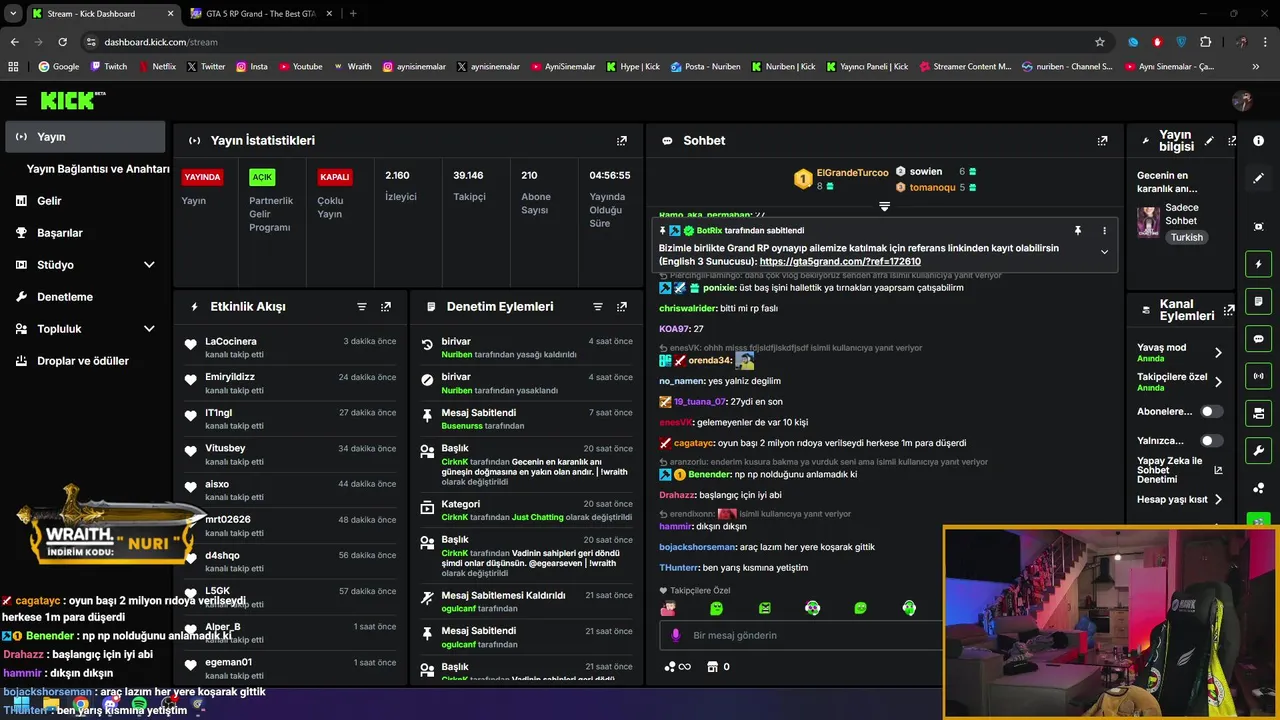The height and width of the screenshot is (720, 1280).
Task: Open the three-dot menu on the pinned message
Action: tap(1104, 231)
